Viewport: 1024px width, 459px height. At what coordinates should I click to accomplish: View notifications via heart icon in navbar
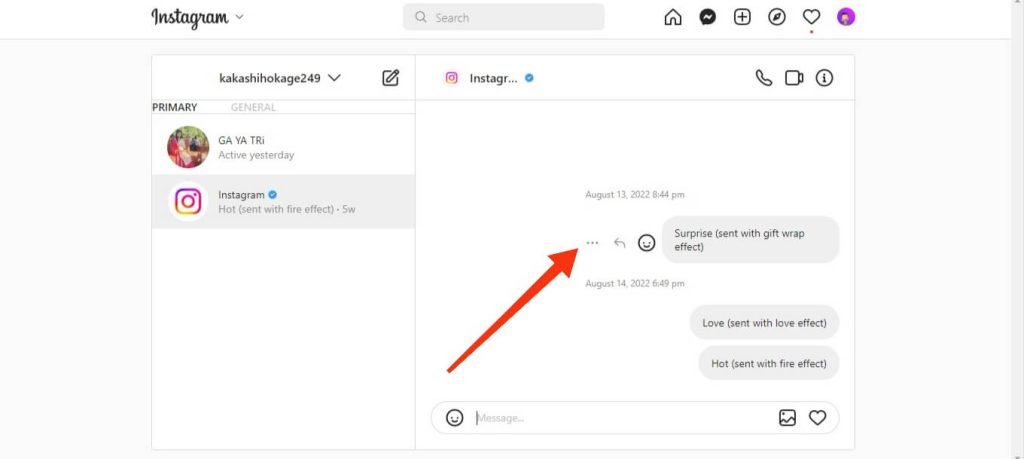tap(811, 18)
